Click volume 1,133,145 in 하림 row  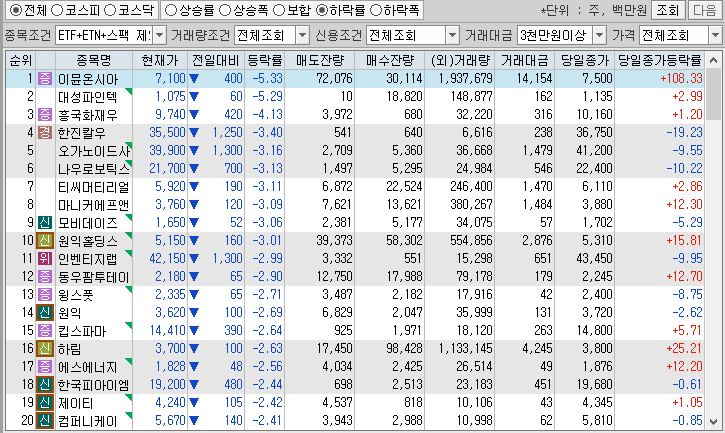click(x=465, y=349)
